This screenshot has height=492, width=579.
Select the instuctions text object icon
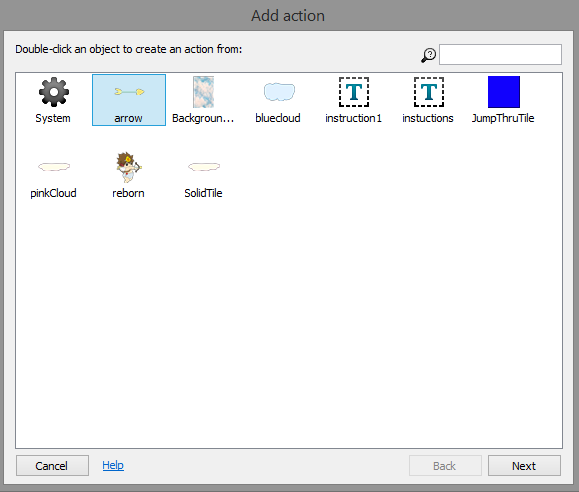point(429,92)
